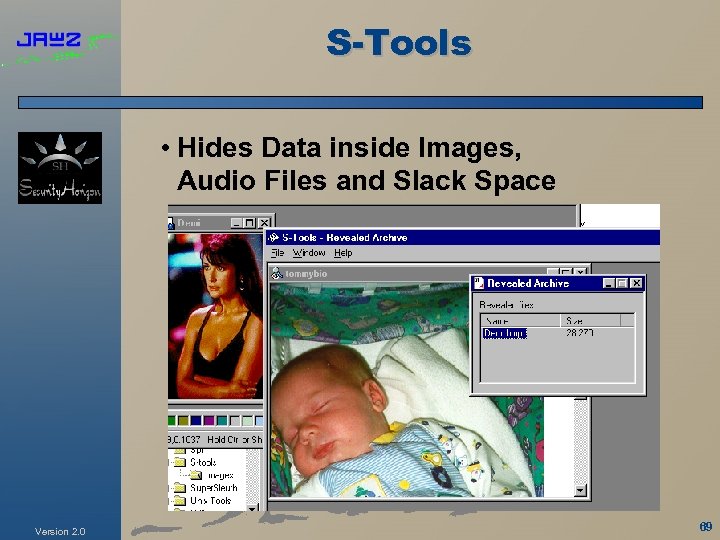Click the S-tools tree label

click(203, 462)
